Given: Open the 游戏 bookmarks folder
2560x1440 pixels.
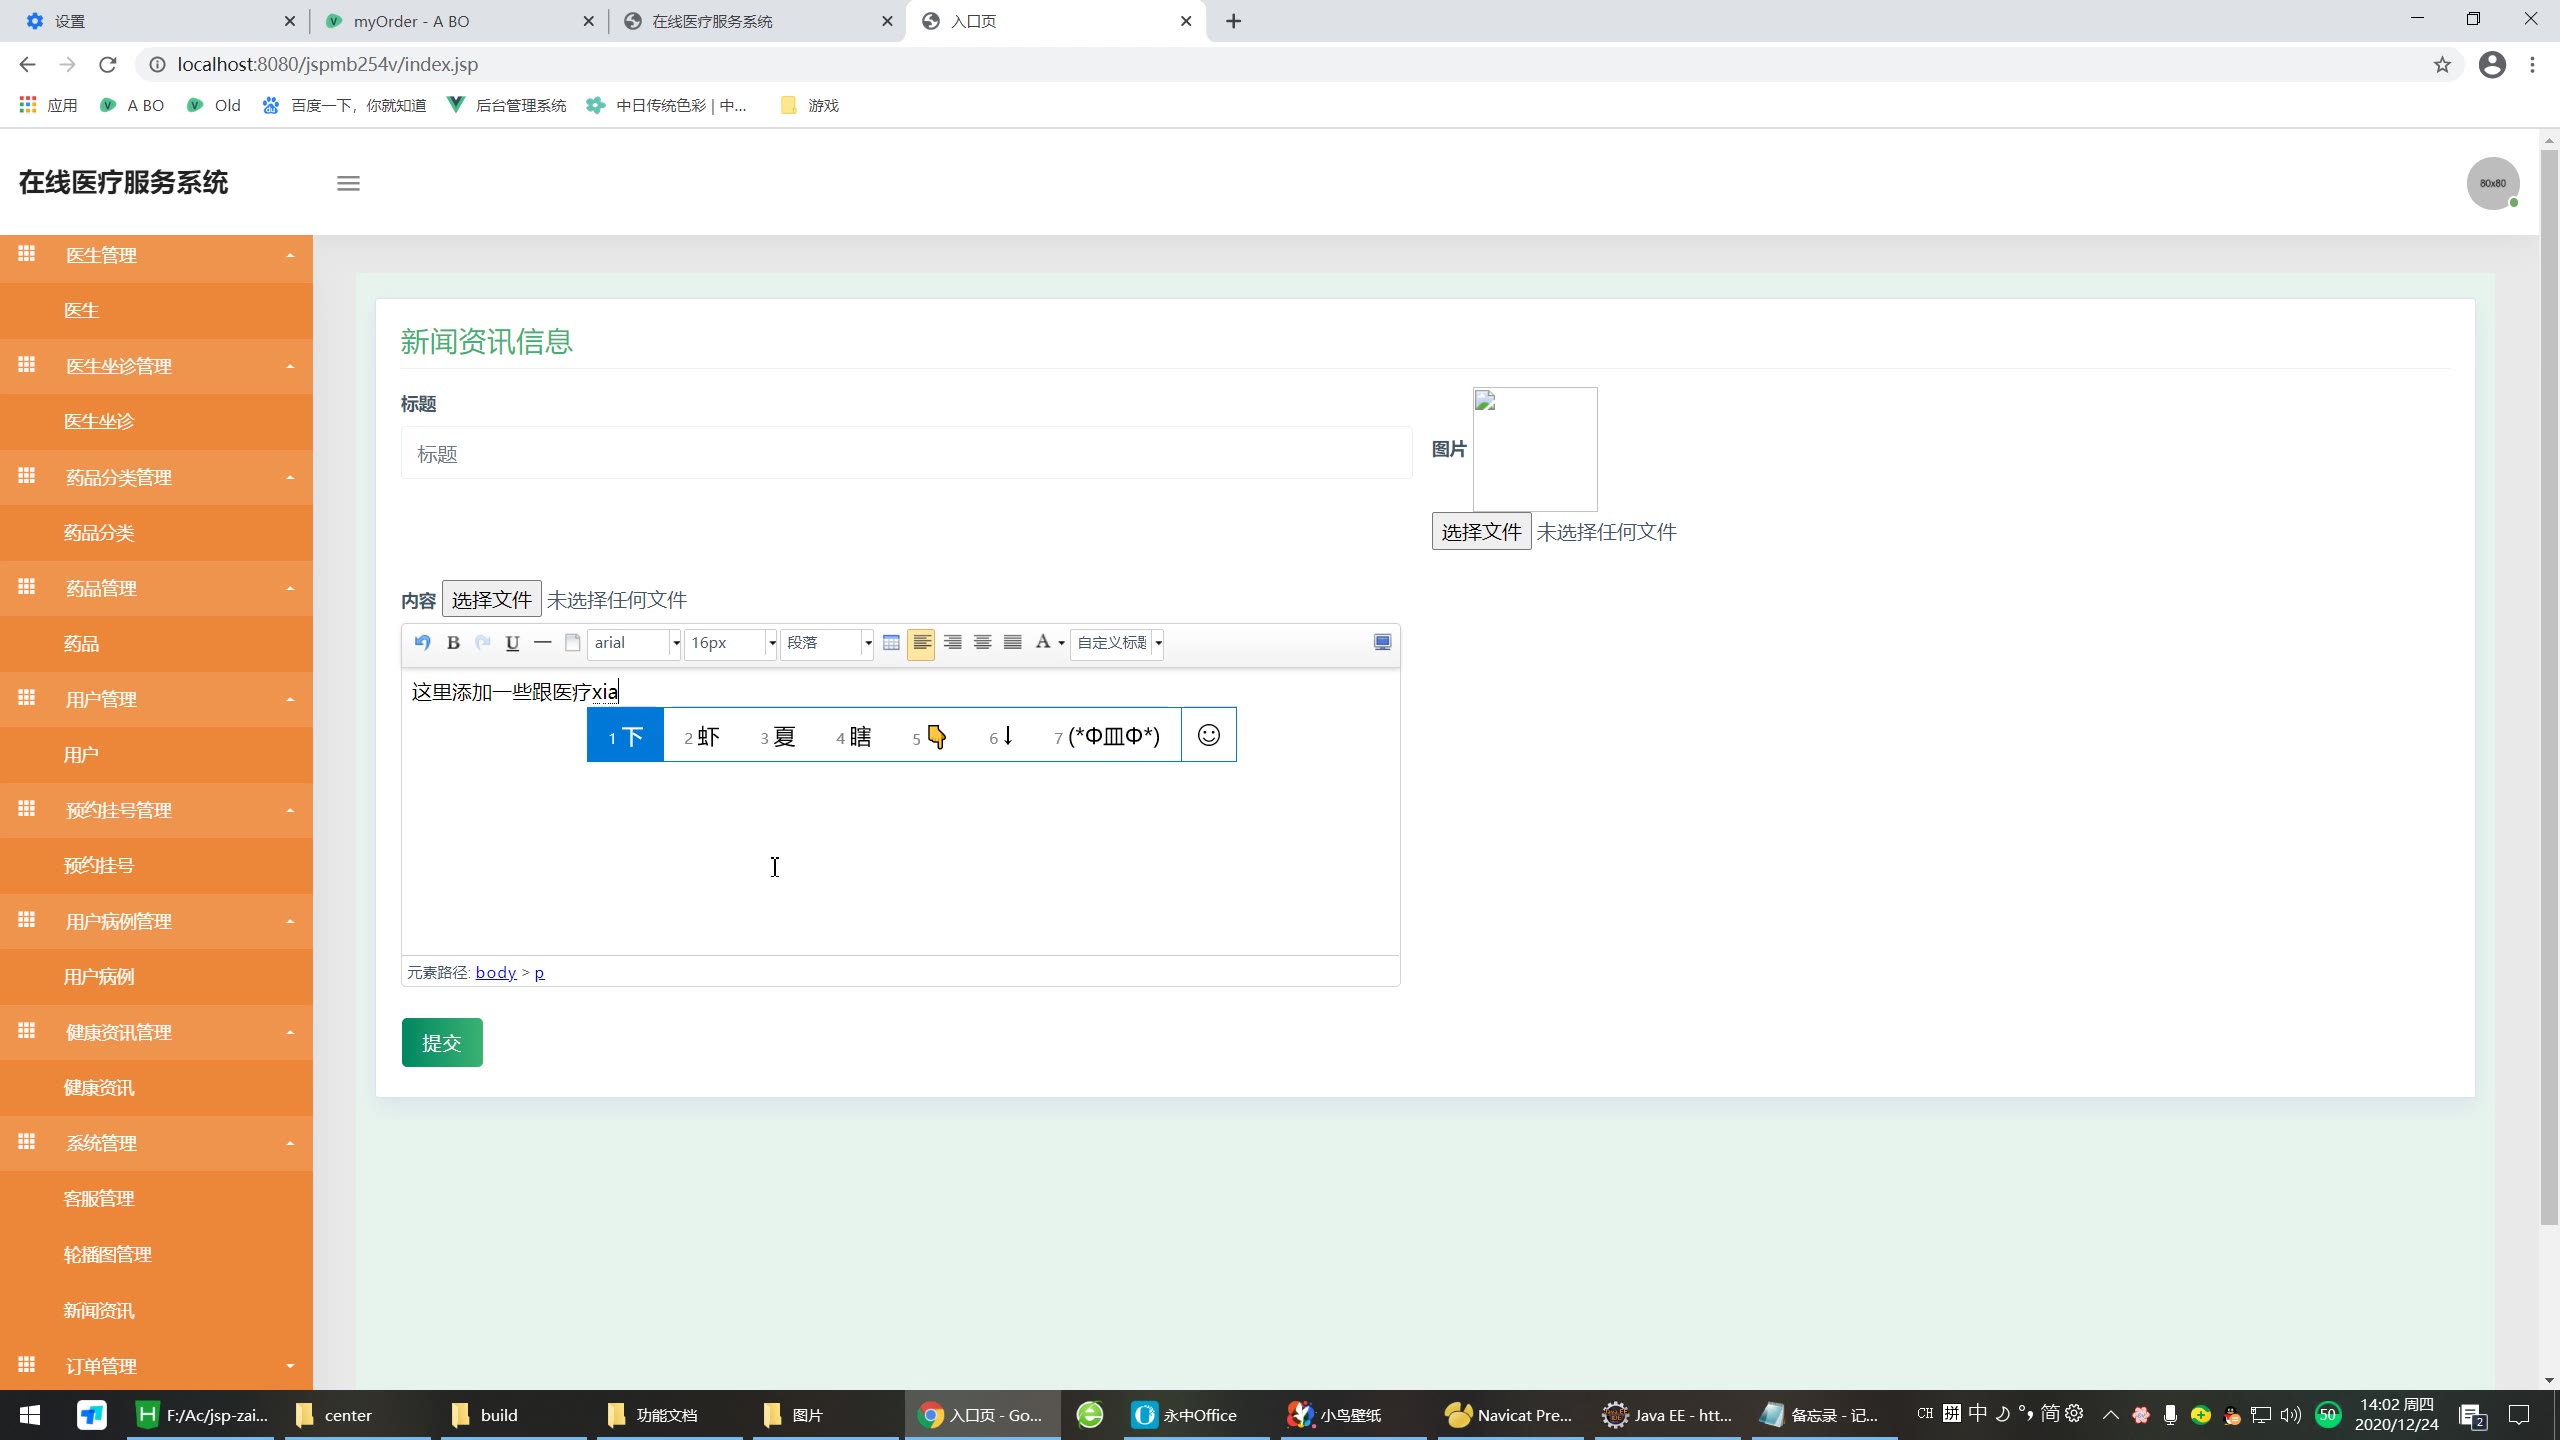Looking at the screenshot, I should (810, 105).
